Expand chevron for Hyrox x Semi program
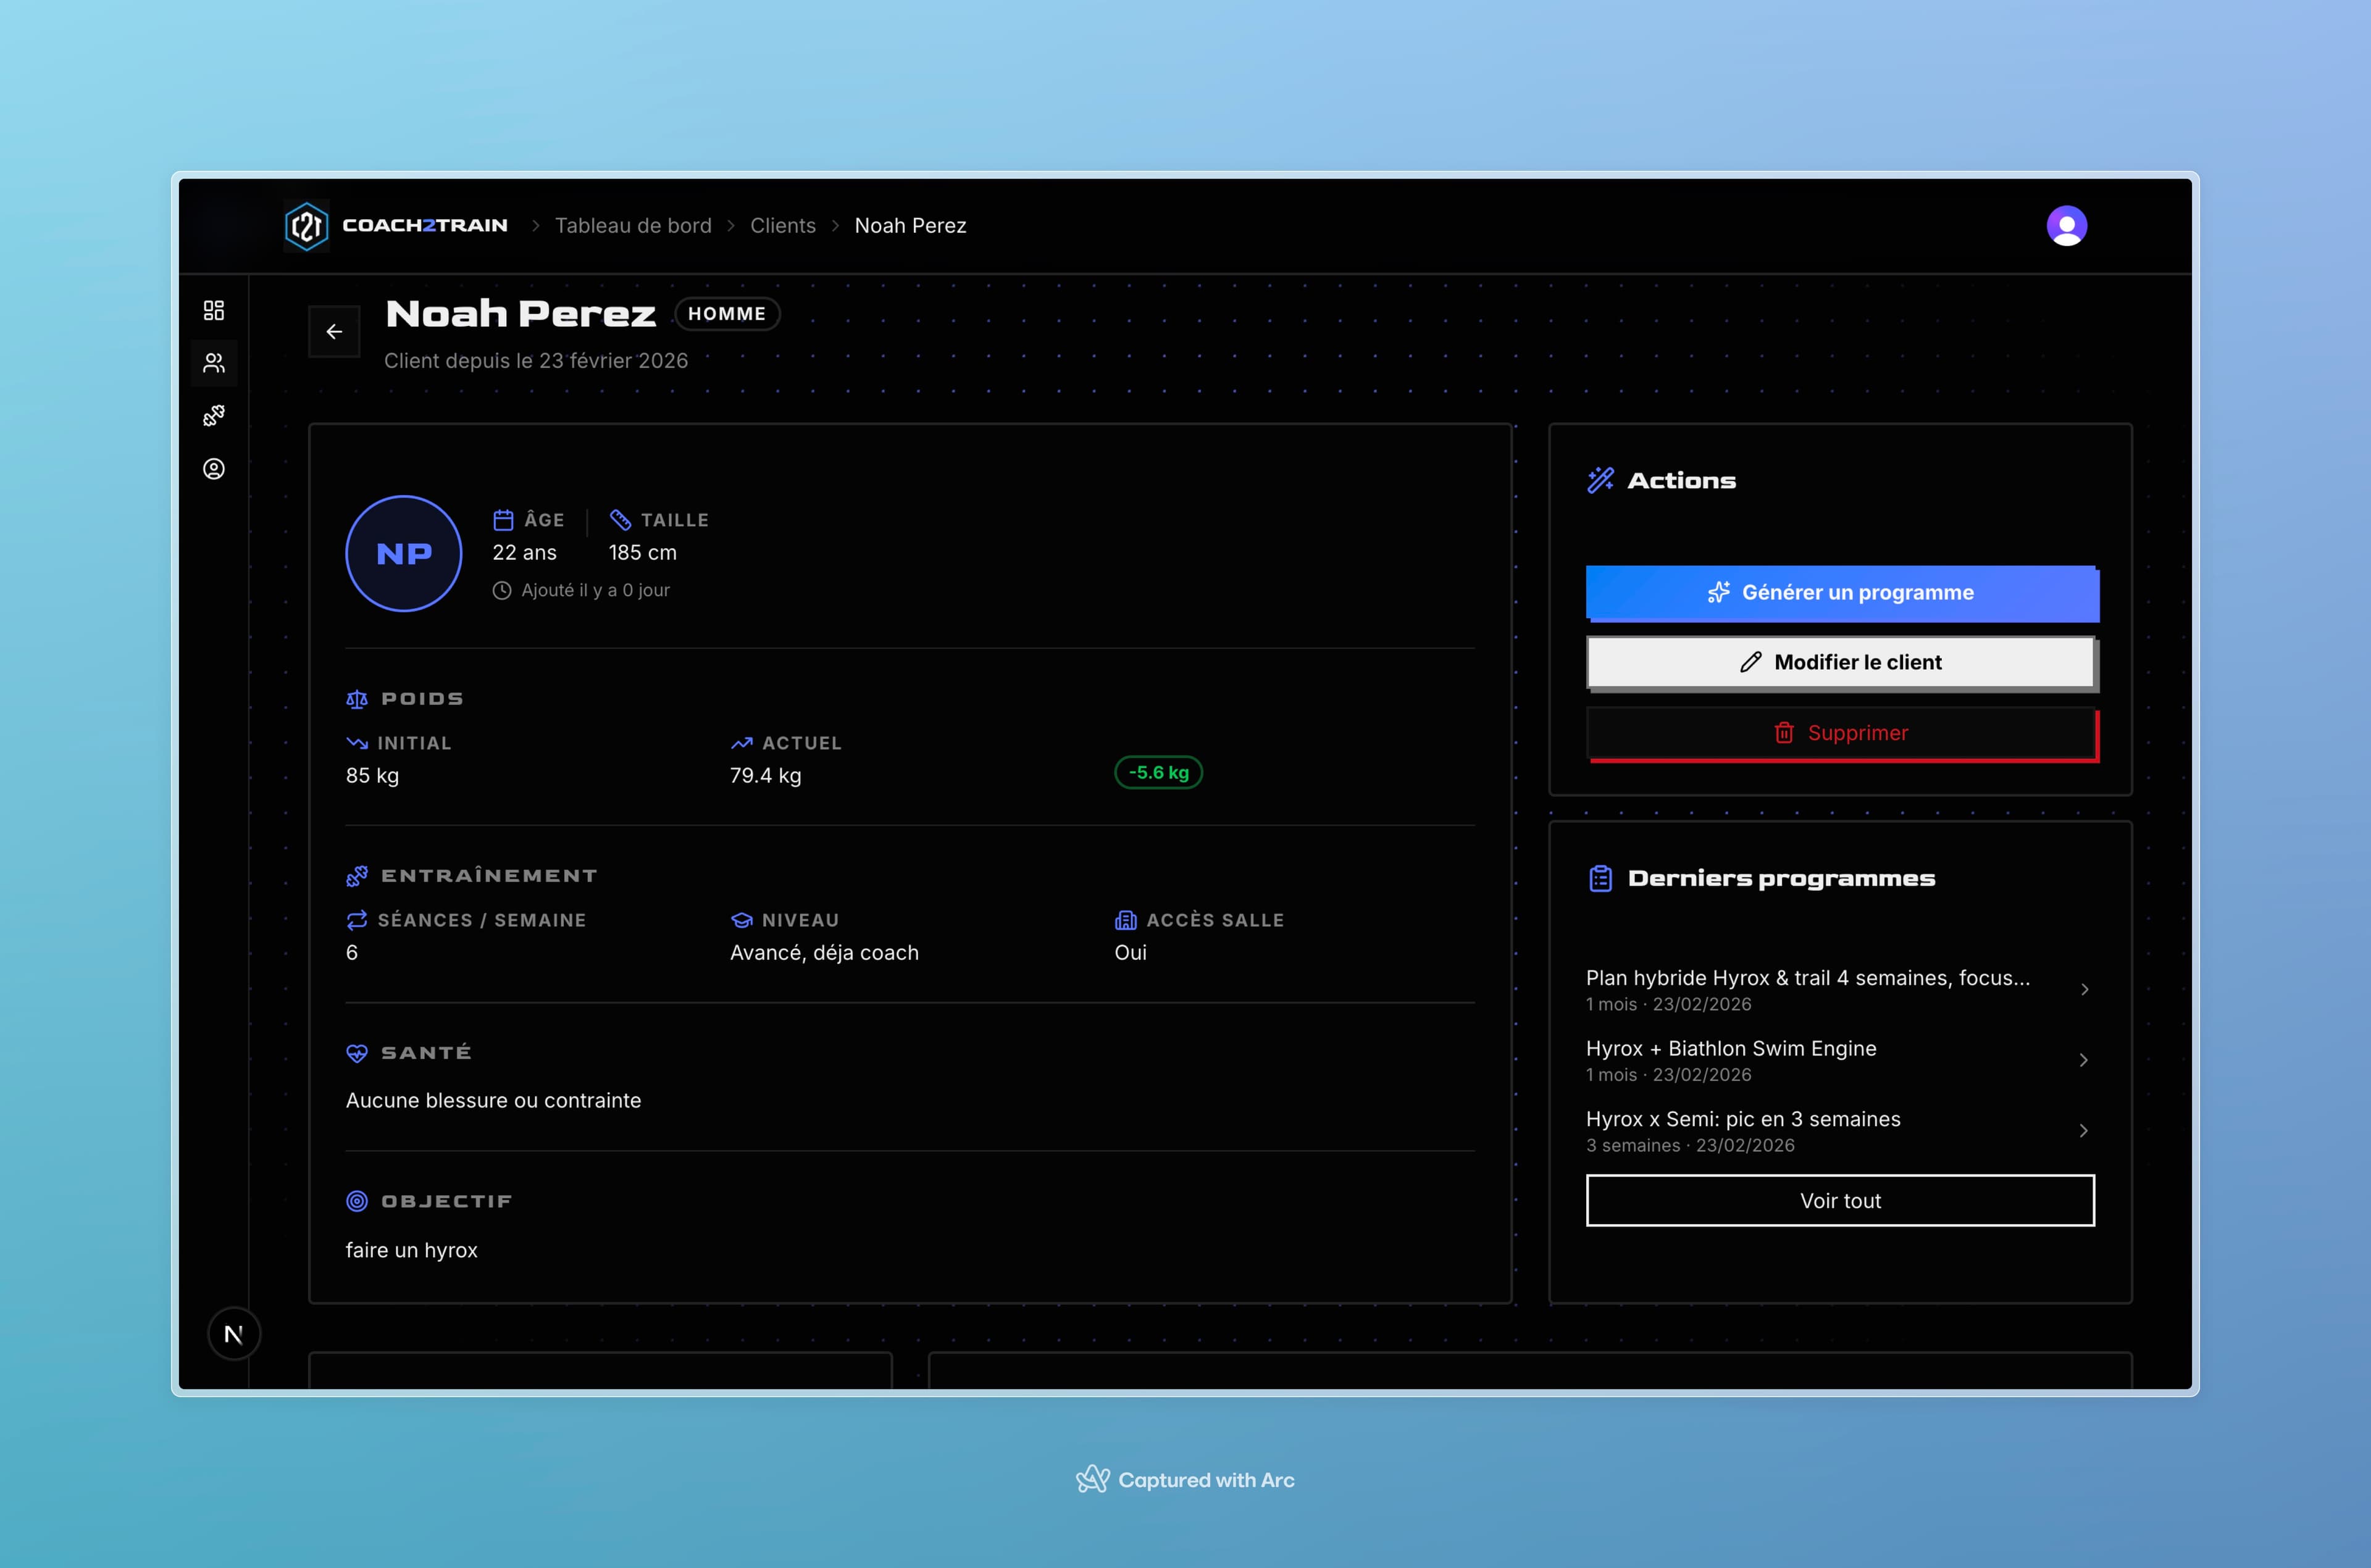2371x1568 pixels. (2084, 1131)
